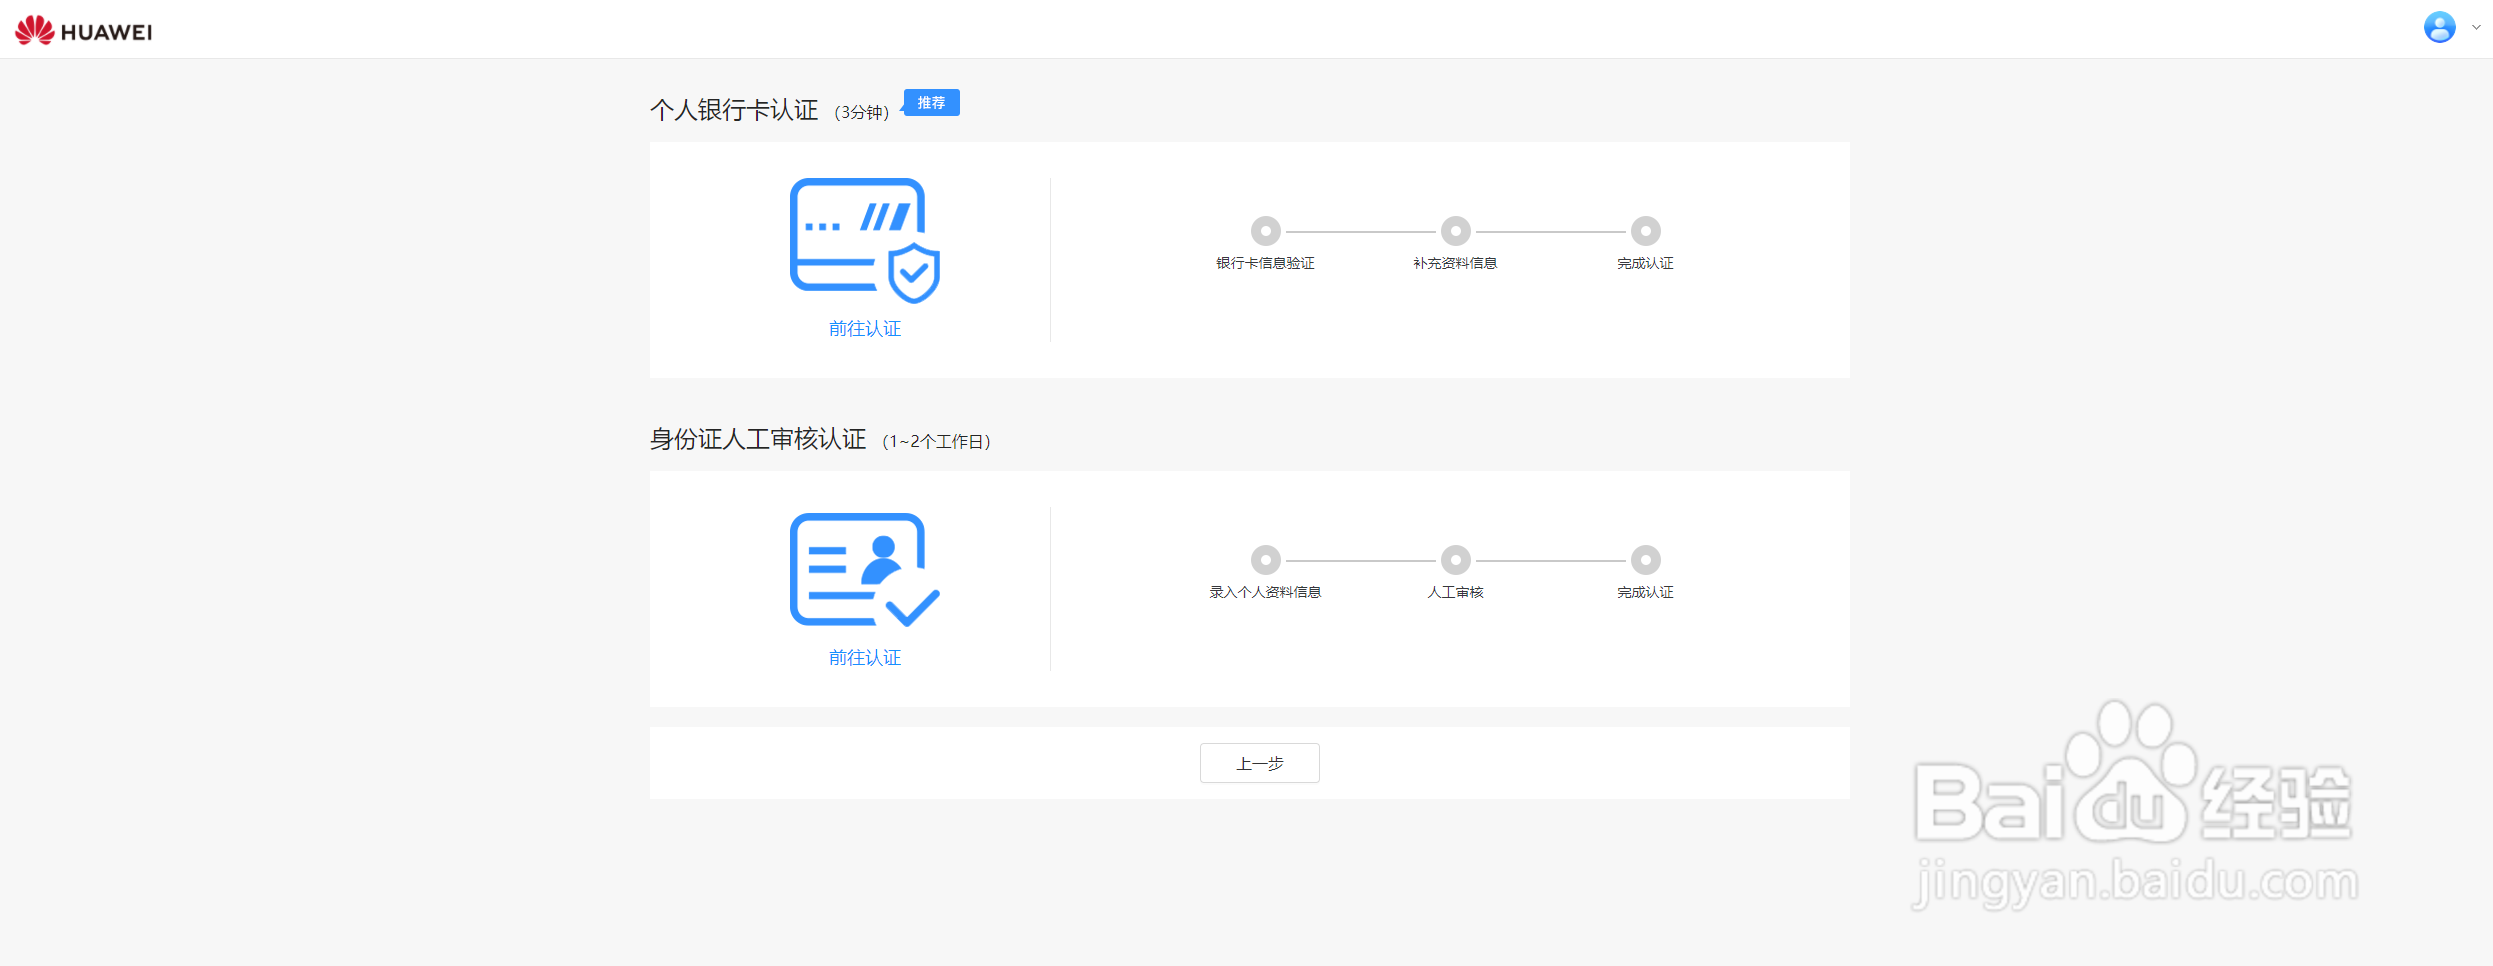Click the 人工审核 step indicator
Screen dimensions: 2493x966
[x=1455, y=559]
